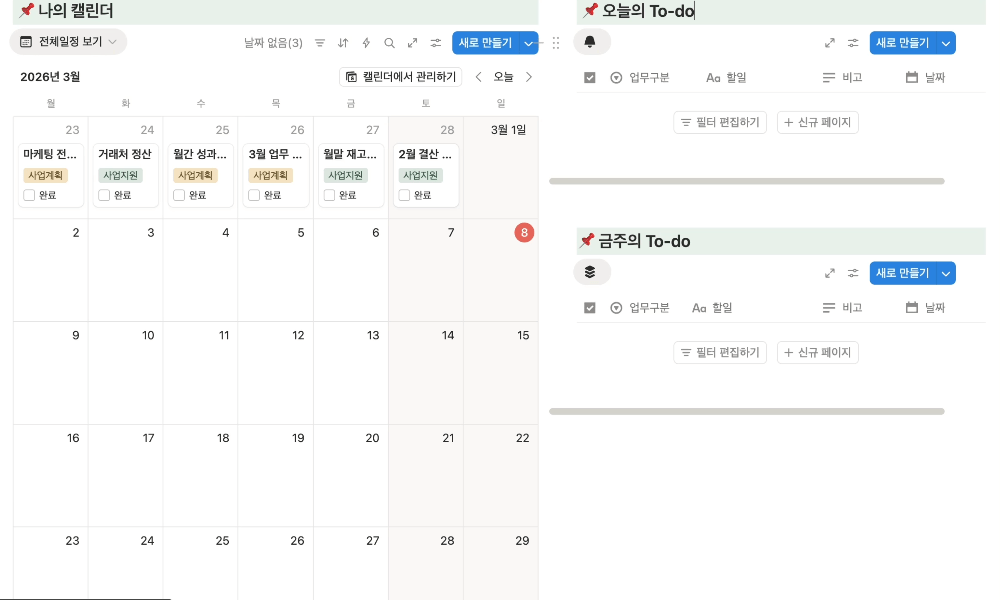Expand 금주의 To-do to full page
1000x600 pixels.
pos(829,273)
